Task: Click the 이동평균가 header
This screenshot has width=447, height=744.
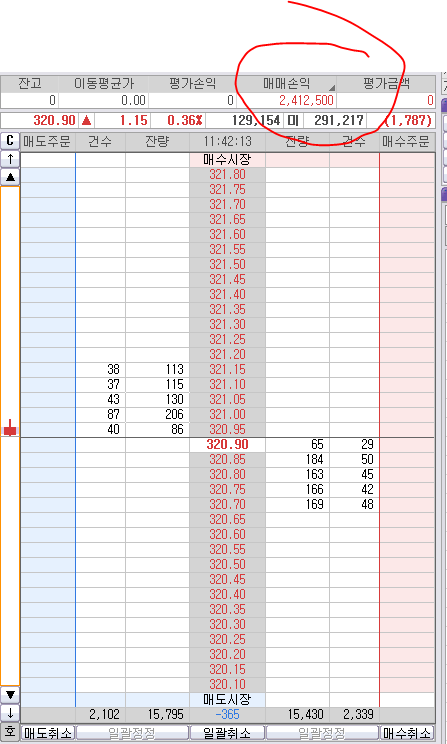Action: tap(104, 84)
